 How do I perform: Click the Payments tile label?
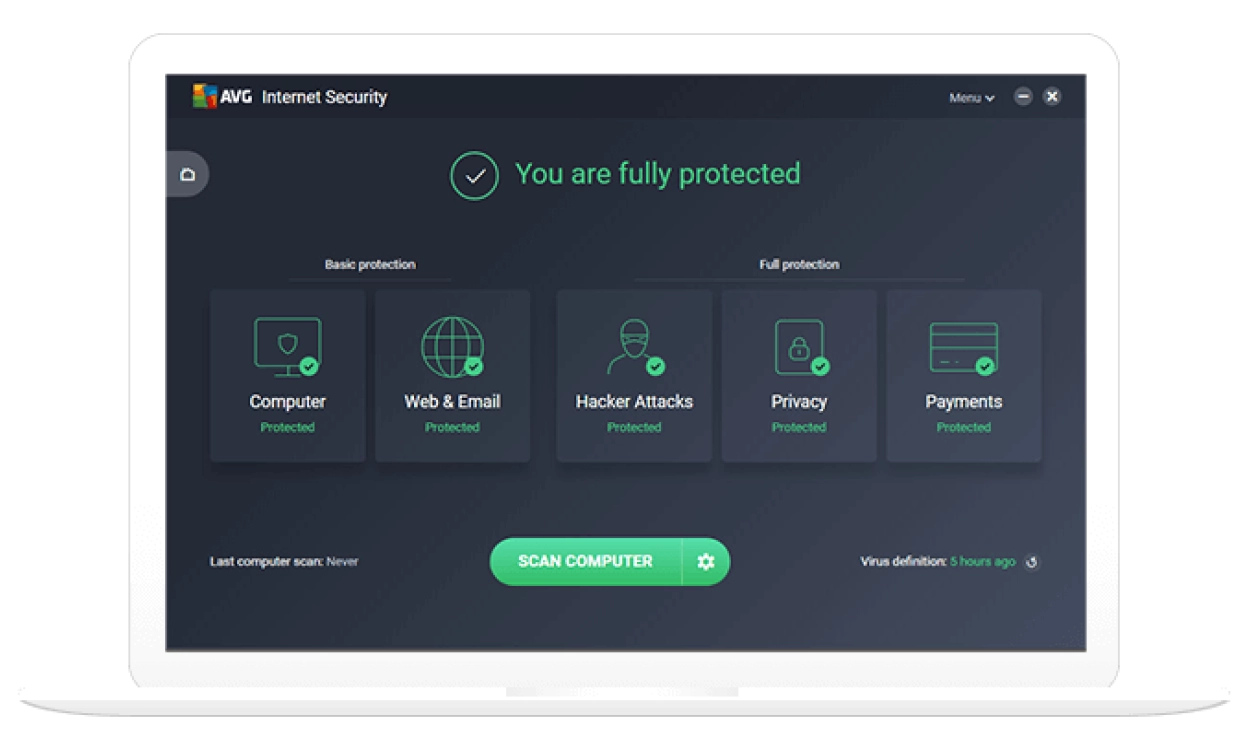pos(963,402)
